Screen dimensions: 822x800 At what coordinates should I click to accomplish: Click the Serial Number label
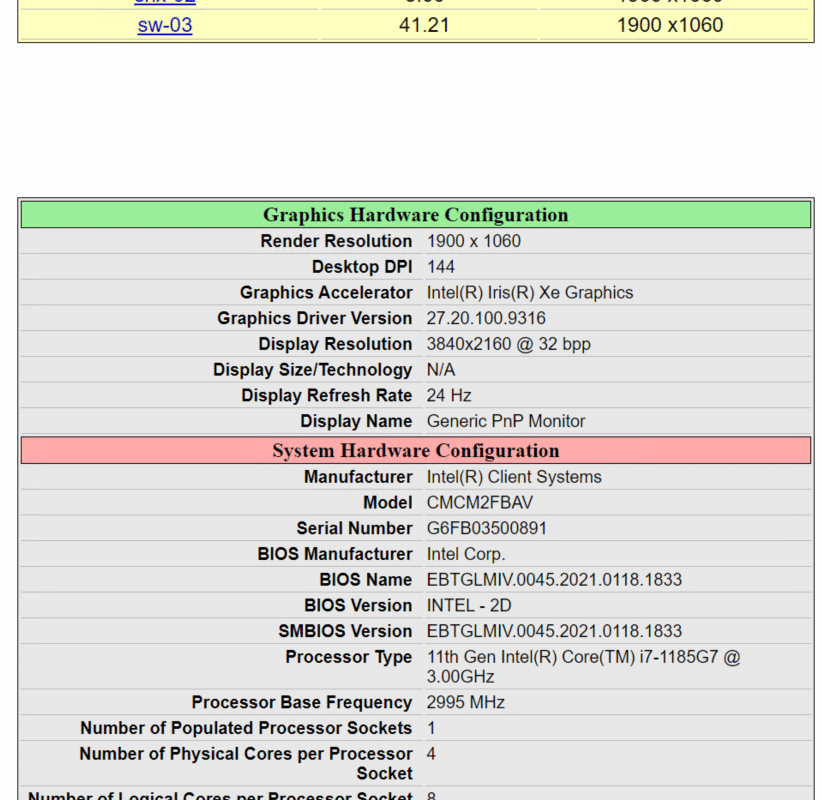pyautogui.click(x=354, y=528)
